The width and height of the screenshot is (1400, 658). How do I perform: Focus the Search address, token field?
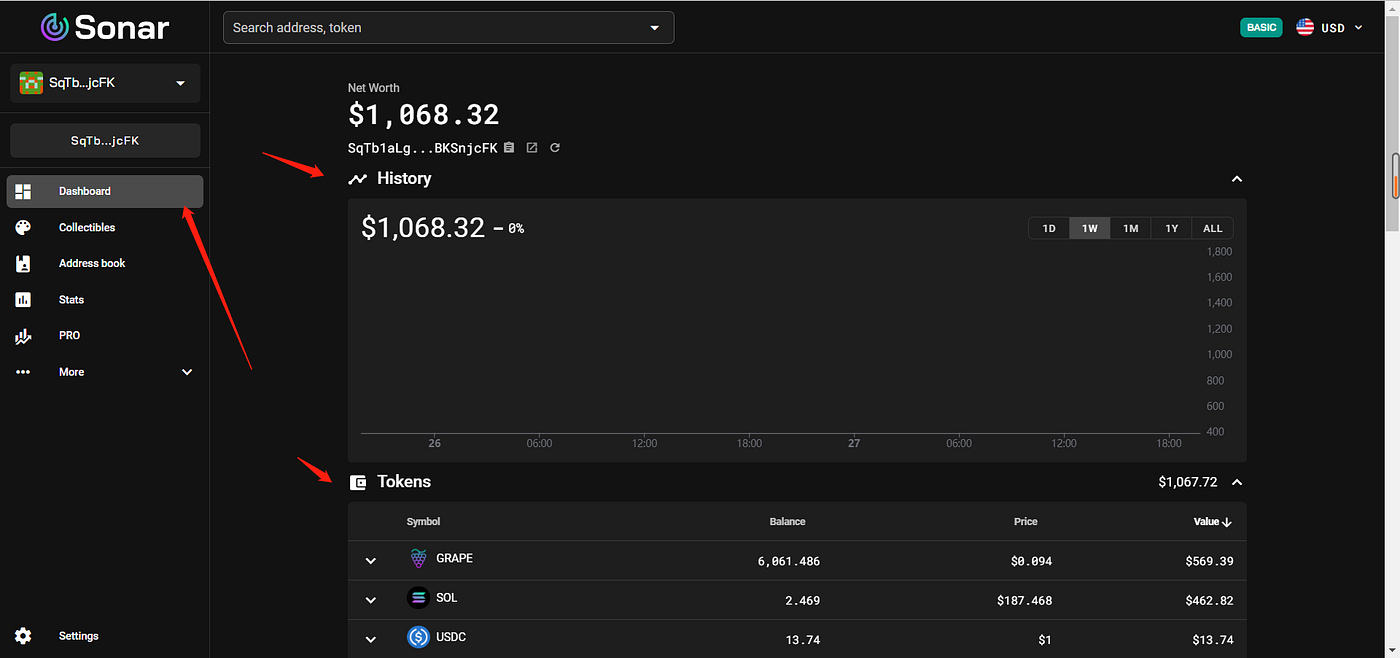point(448,27)
